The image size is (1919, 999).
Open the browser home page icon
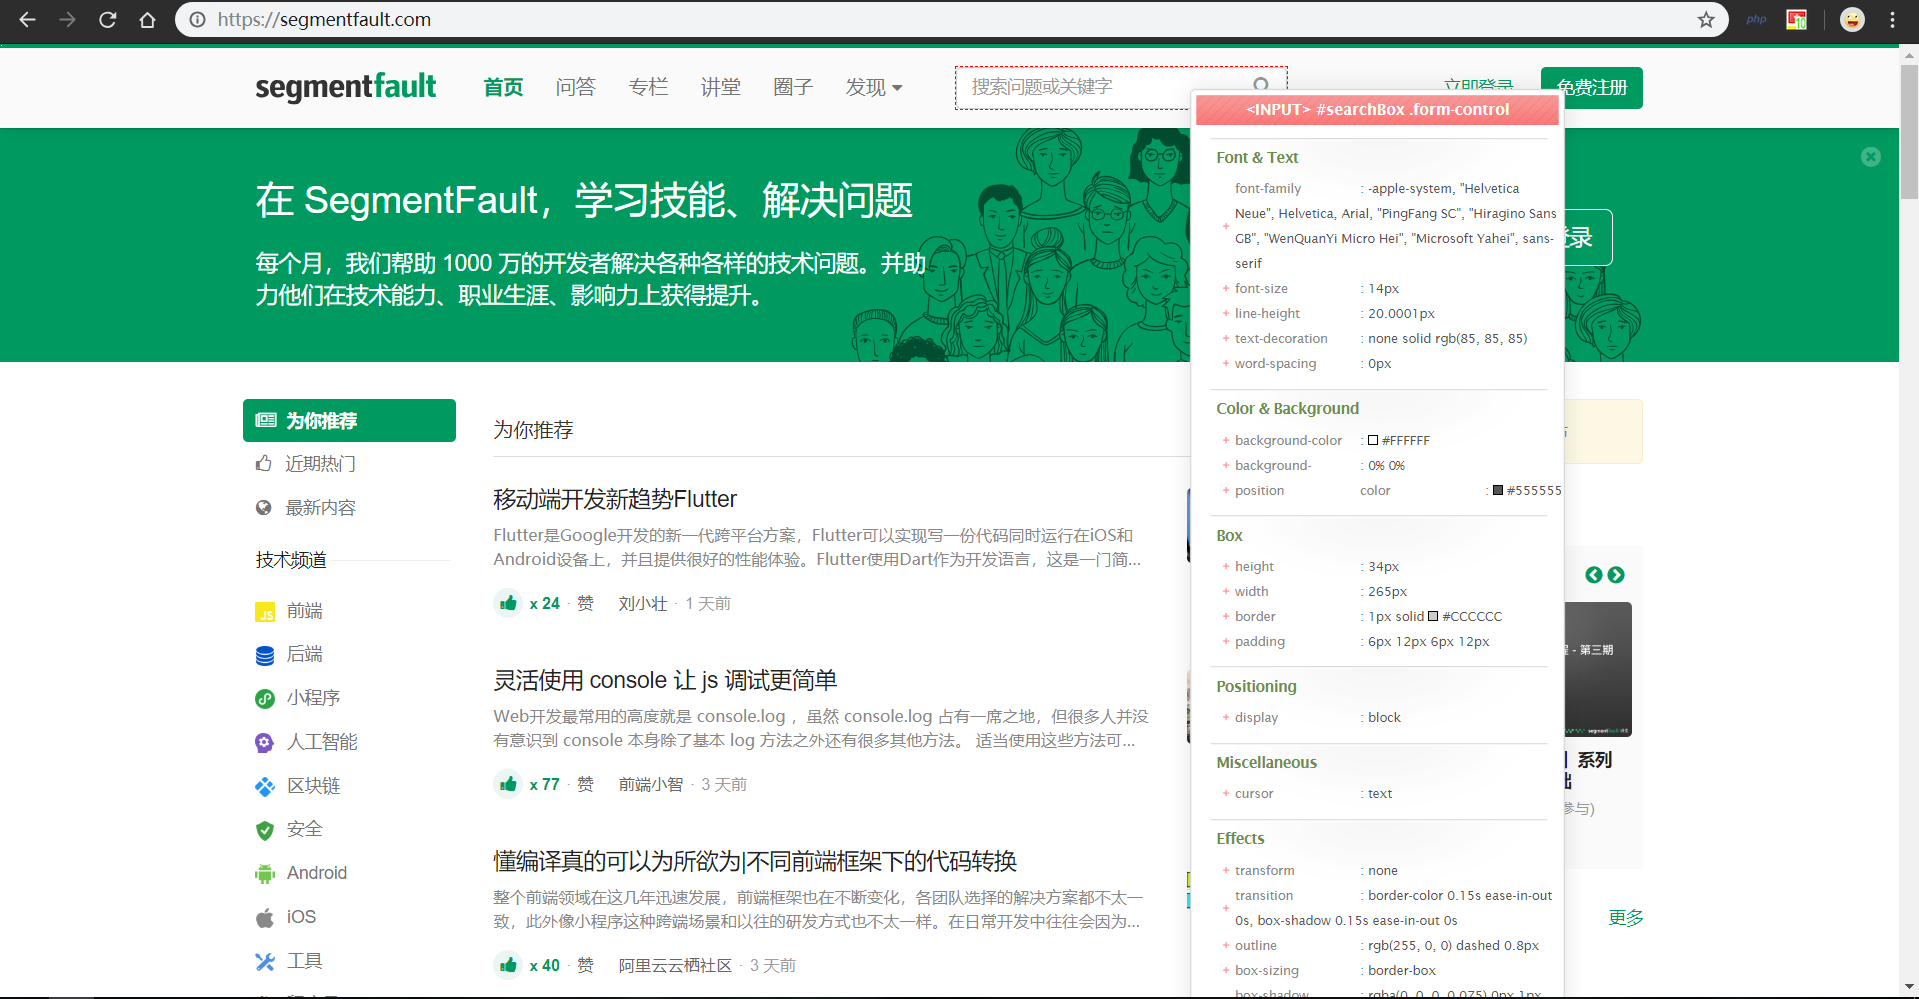[x=147, y=20]
